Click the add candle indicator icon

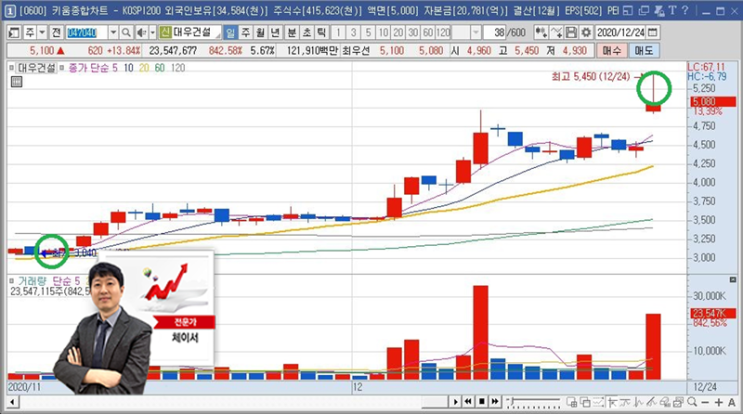tap(541, 32)
